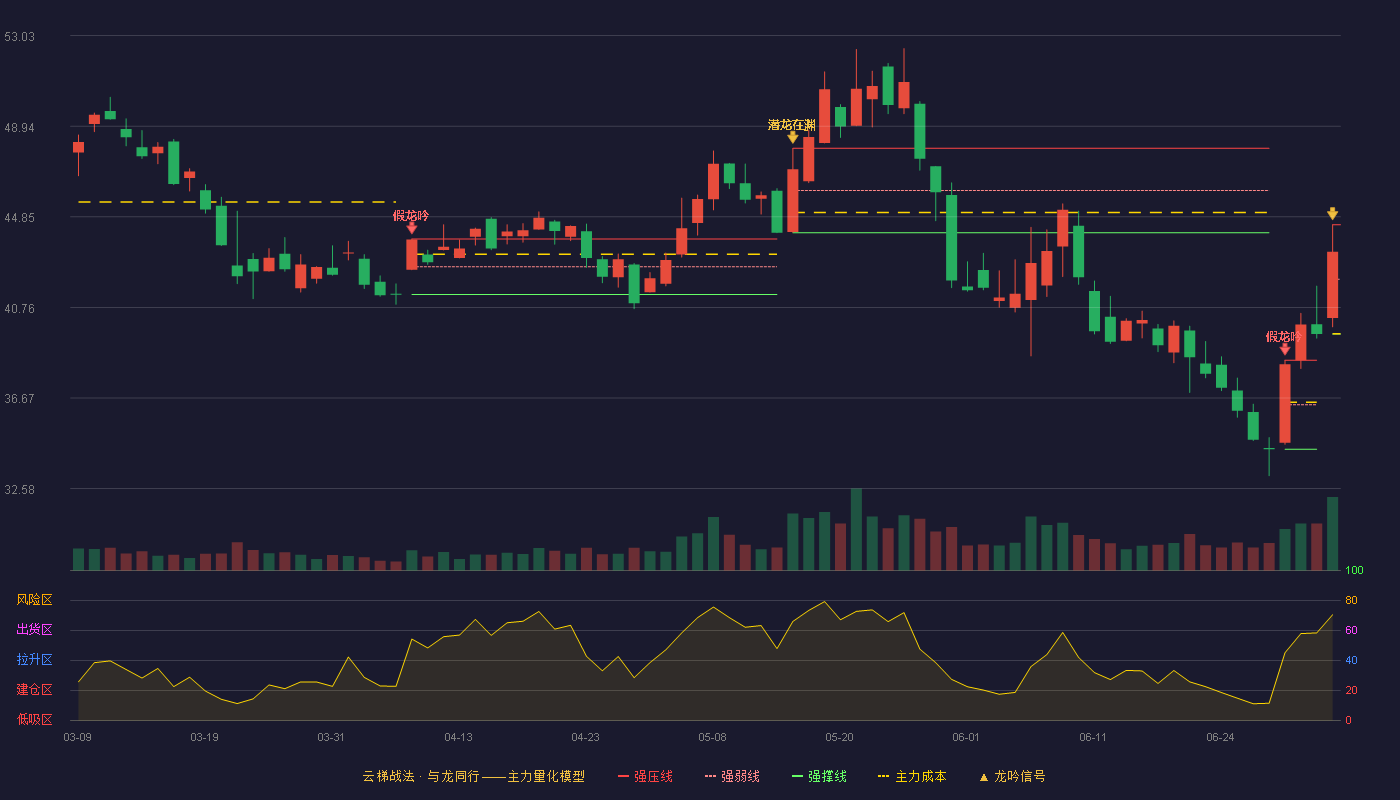Screen dimensions: 1400x800
Task: Click the 低吸区 zone label
Action: point(34,719)
